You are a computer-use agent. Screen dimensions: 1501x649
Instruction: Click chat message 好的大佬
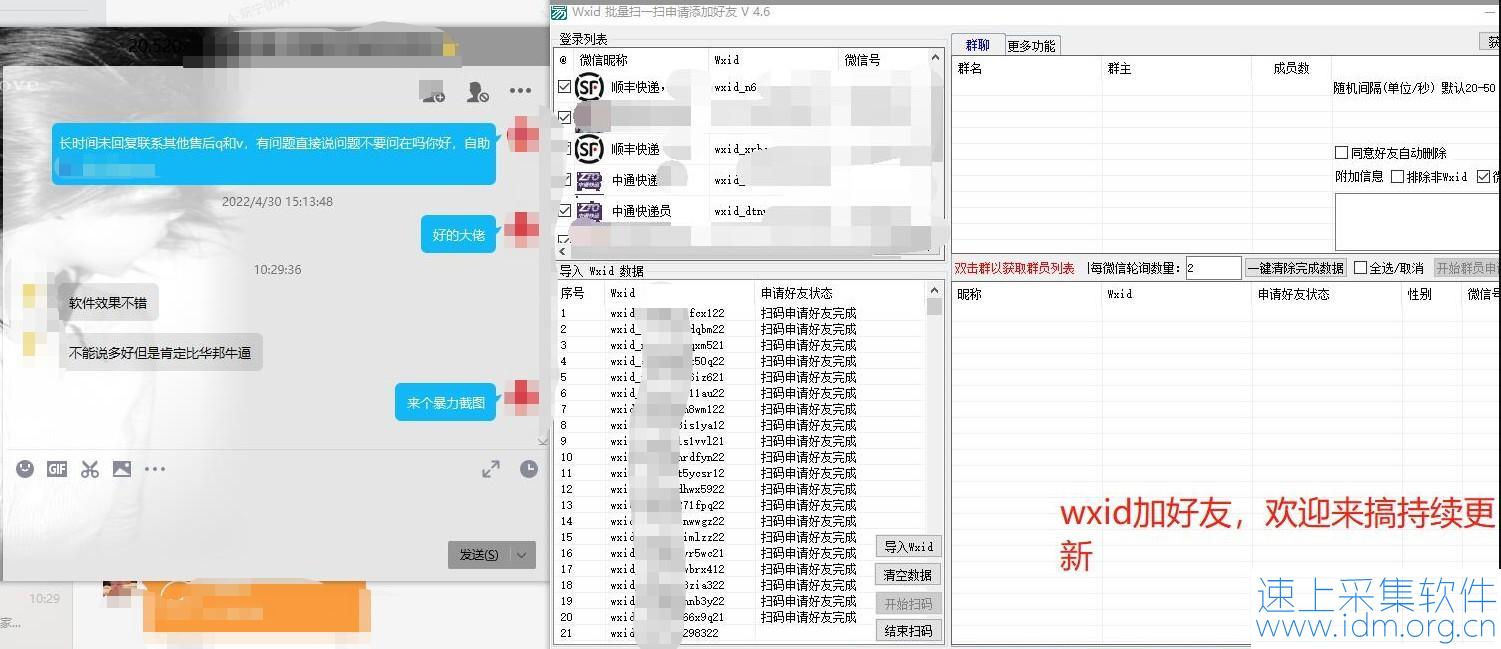point(458,235)
